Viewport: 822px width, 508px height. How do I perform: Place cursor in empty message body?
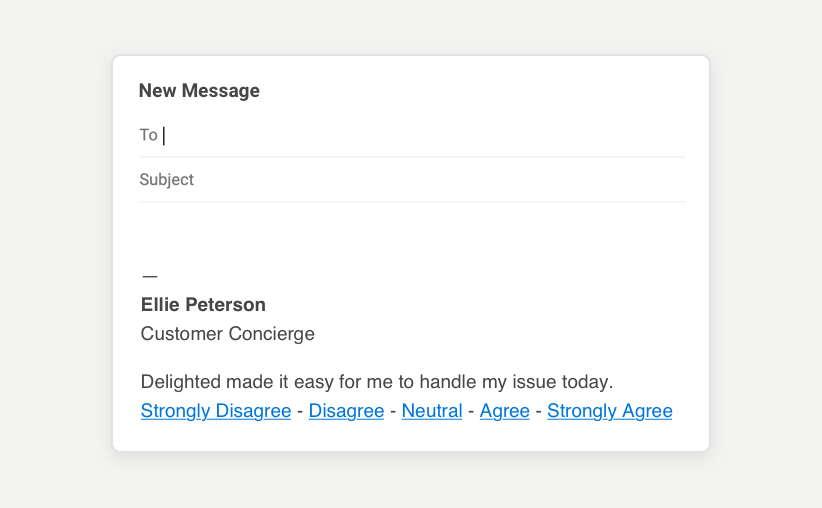click(410, 235)
